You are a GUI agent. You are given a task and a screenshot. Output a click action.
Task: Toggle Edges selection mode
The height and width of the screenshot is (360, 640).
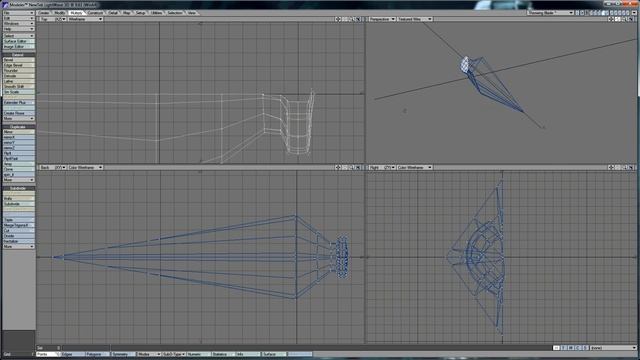[x=73, y=354]
